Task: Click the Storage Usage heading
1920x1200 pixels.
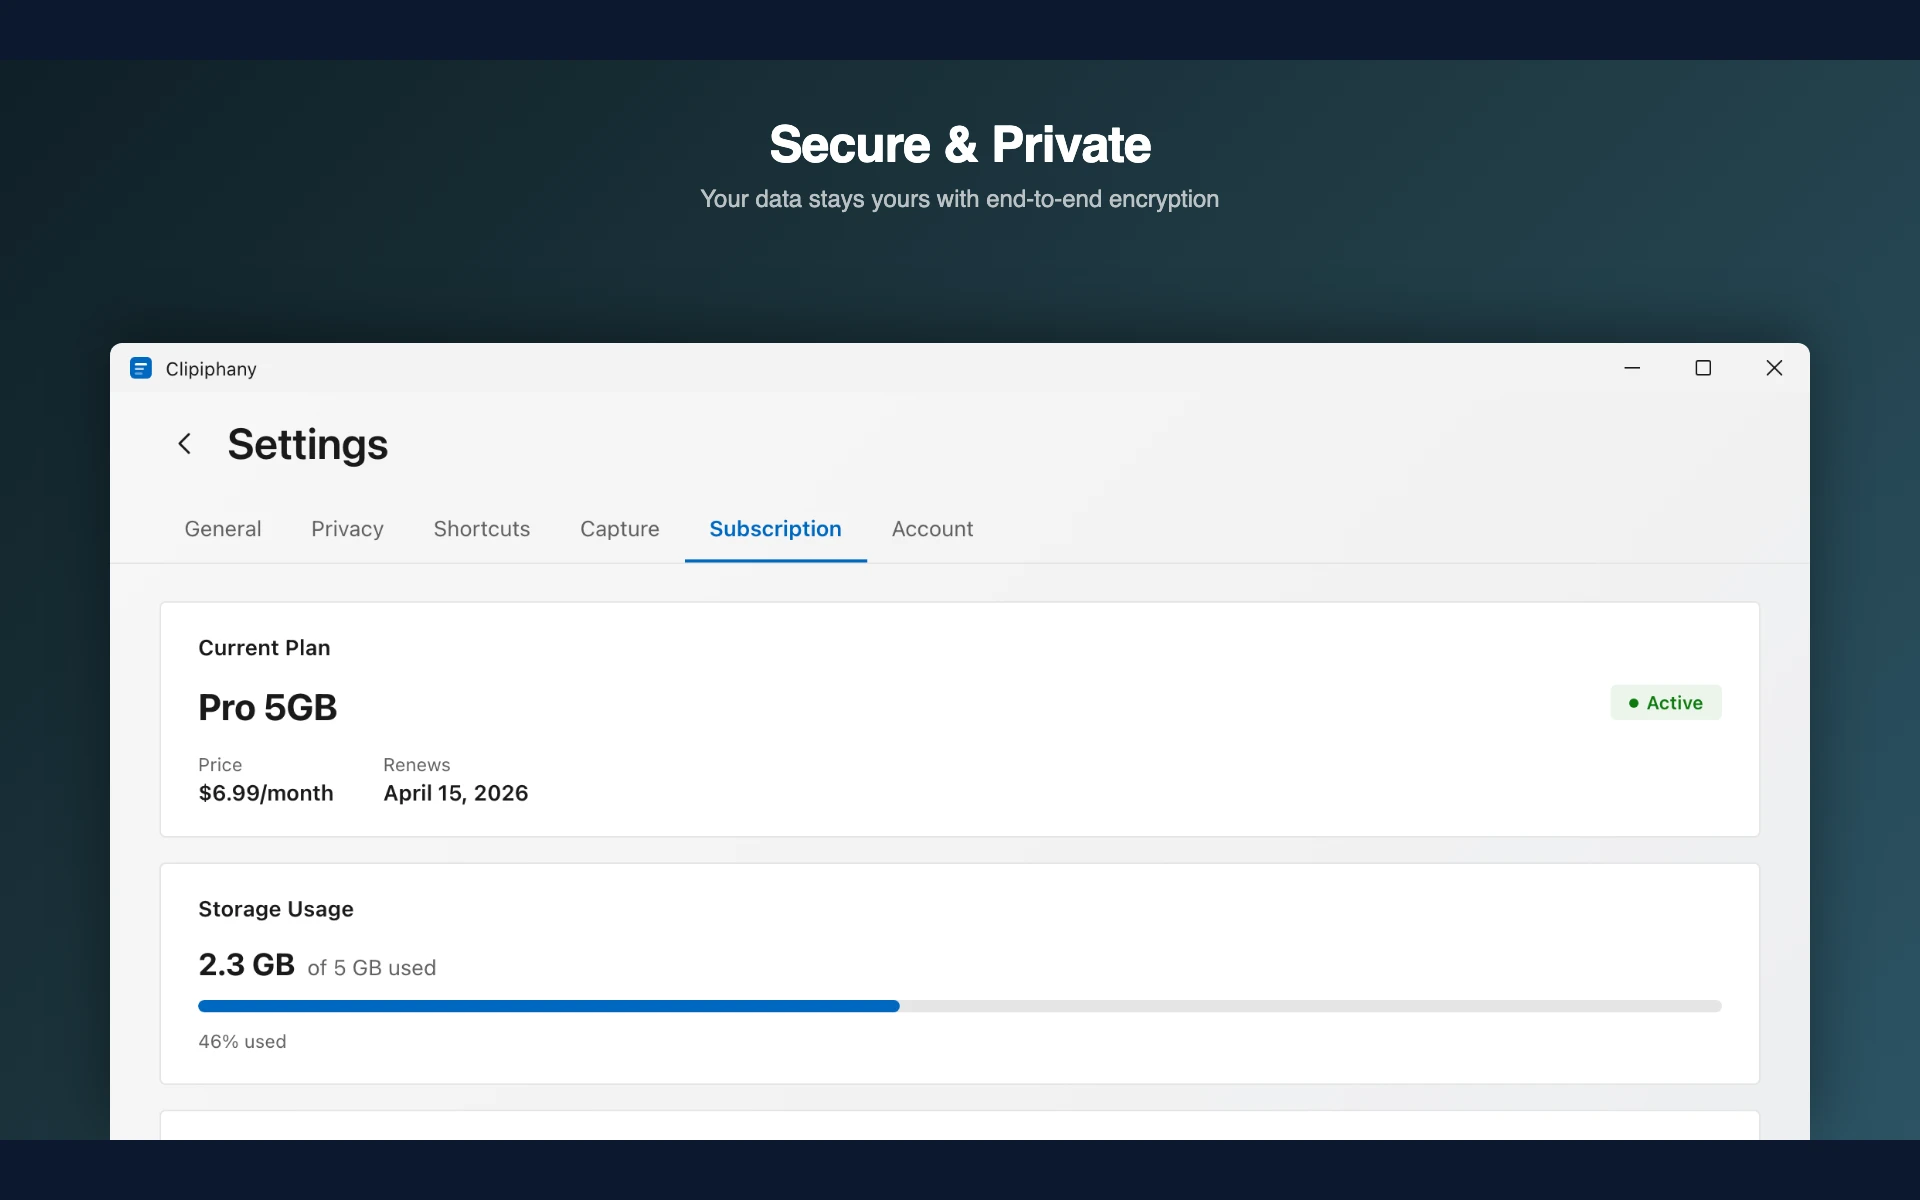Action: click(x=276, y=909)
